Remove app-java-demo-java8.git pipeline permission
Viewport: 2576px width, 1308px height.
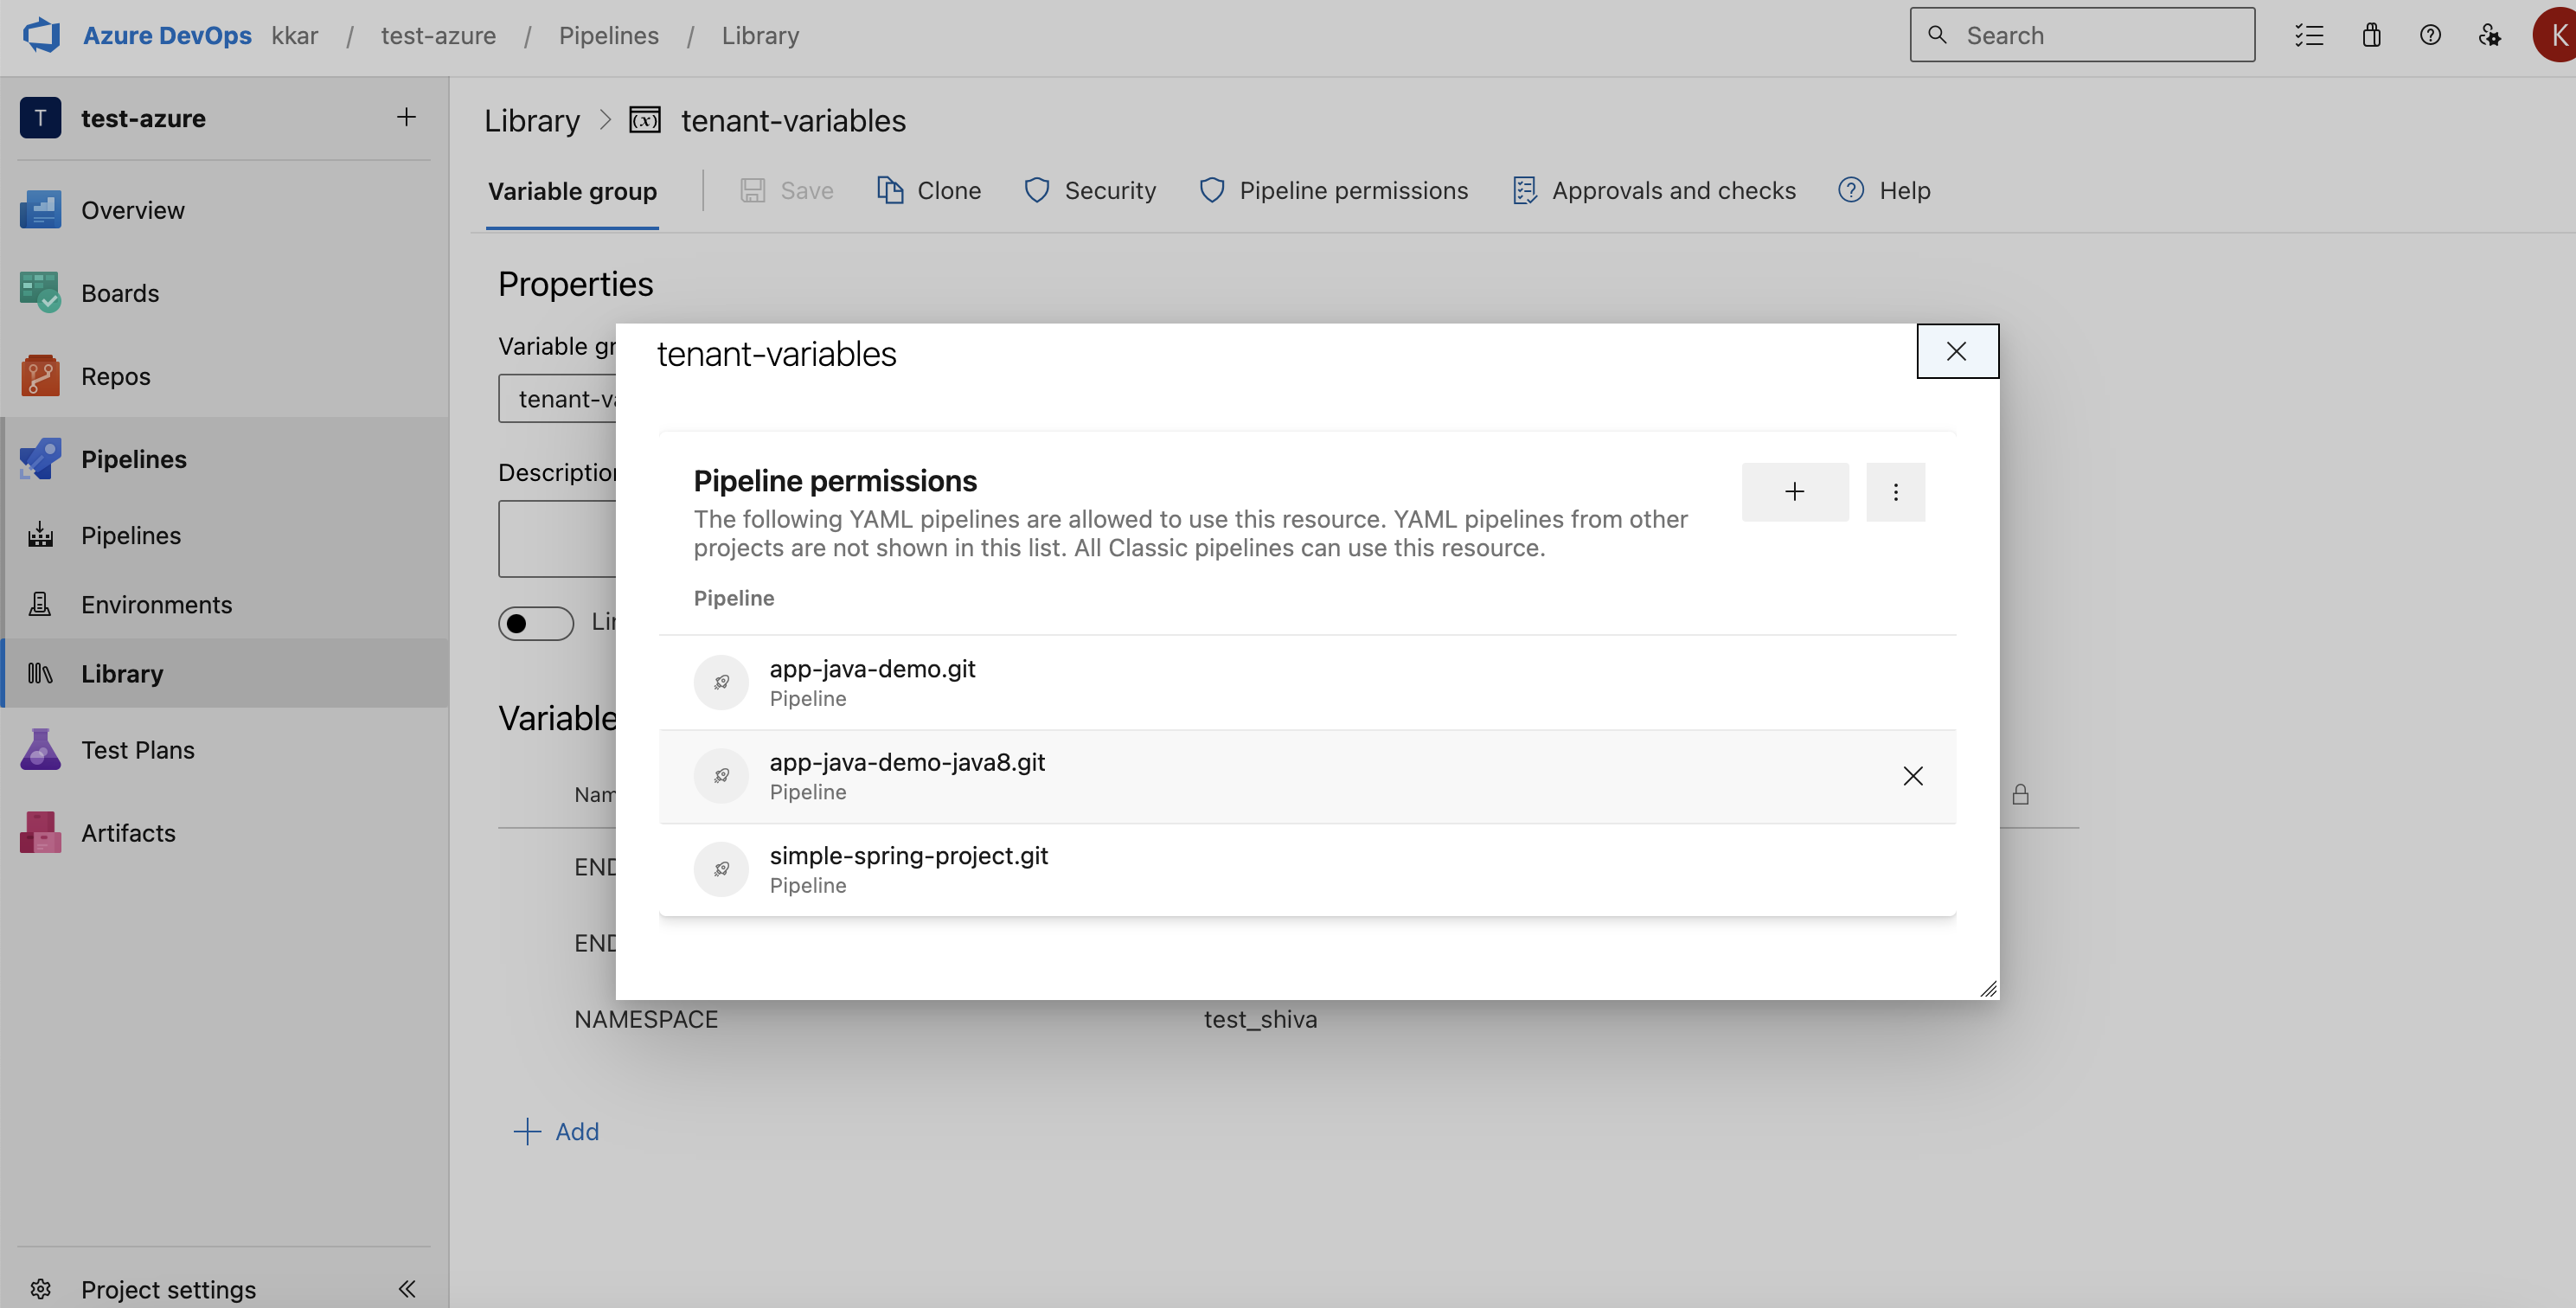pyautogui.click(x=1911, y=776)
